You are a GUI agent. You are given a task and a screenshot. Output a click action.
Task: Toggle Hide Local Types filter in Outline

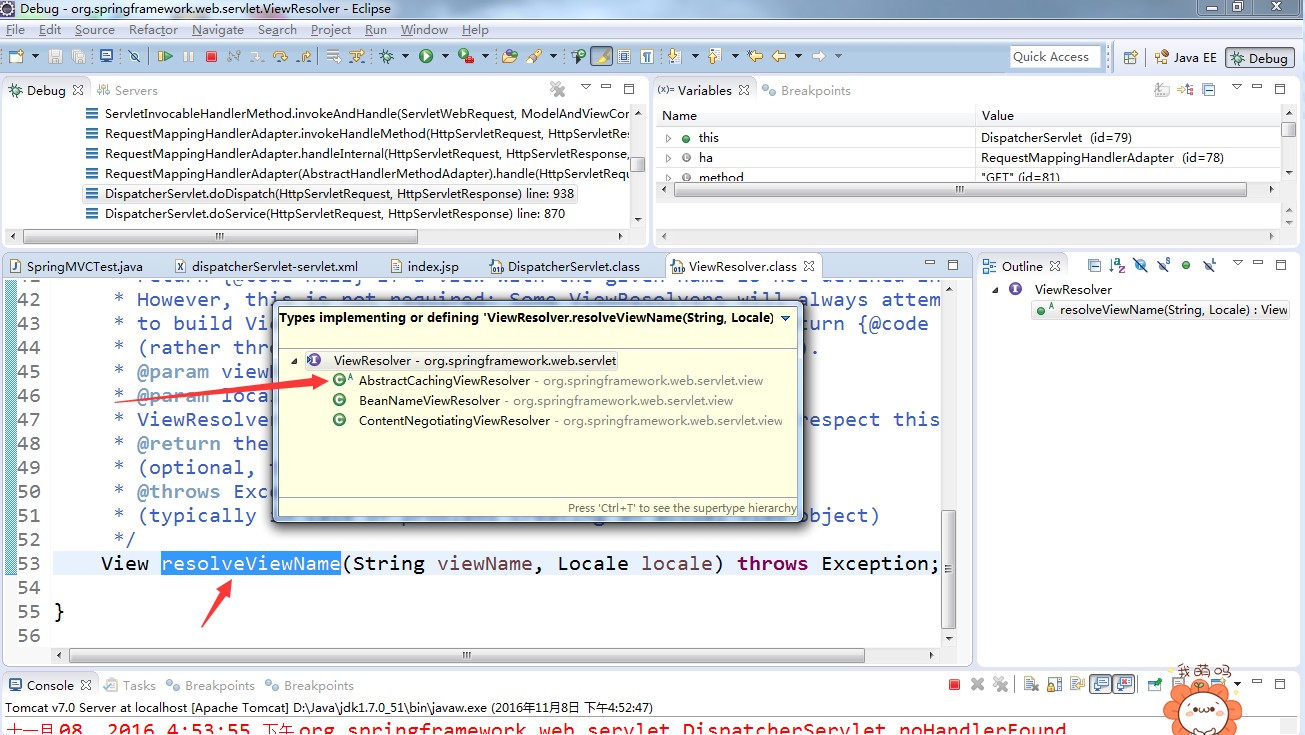coord(1210,266)
